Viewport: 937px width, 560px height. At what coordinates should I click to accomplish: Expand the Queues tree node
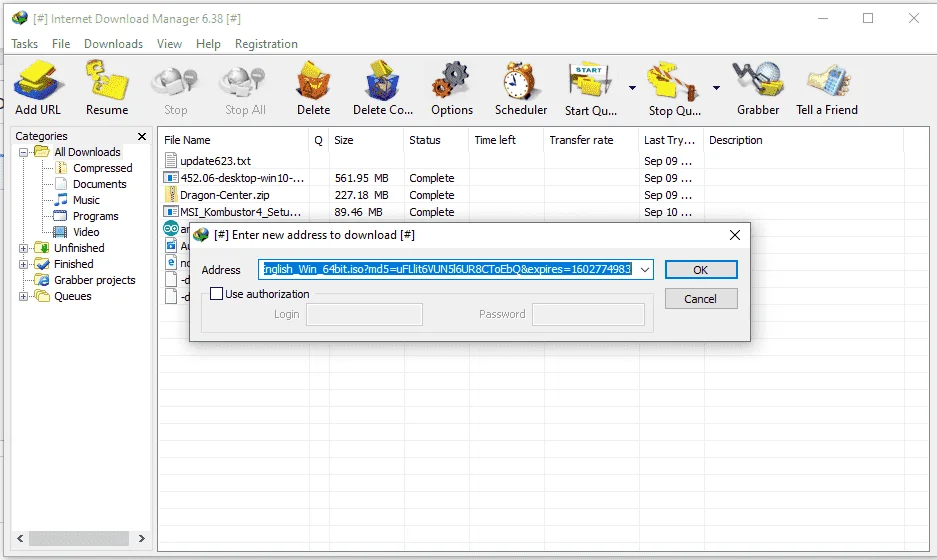pyautogui.click(x=23, y=296)
